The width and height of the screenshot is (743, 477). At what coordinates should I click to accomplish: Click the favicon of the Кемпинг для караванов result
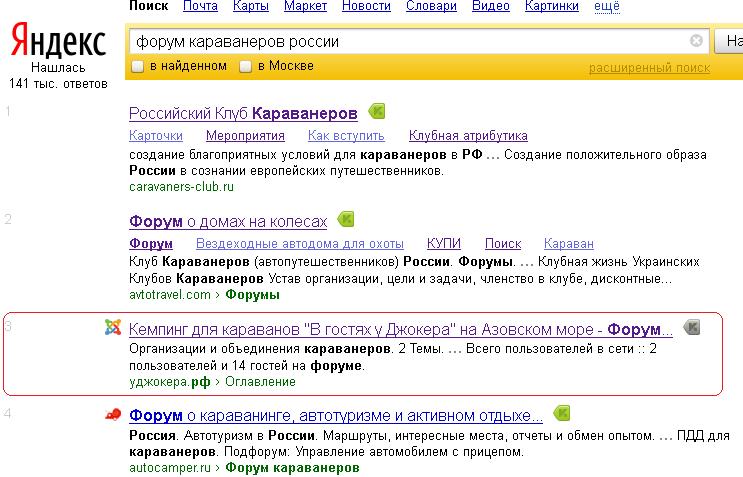pyautogui.click(x=113, y=327)
